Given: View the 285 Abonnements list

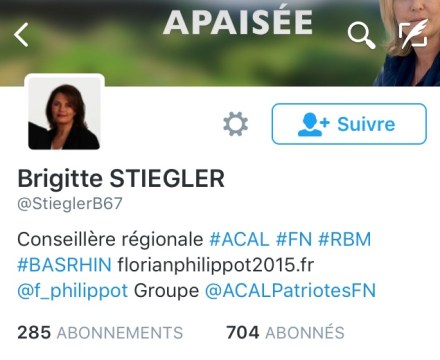Looking at the screenshot, I should tap(100, 333).
